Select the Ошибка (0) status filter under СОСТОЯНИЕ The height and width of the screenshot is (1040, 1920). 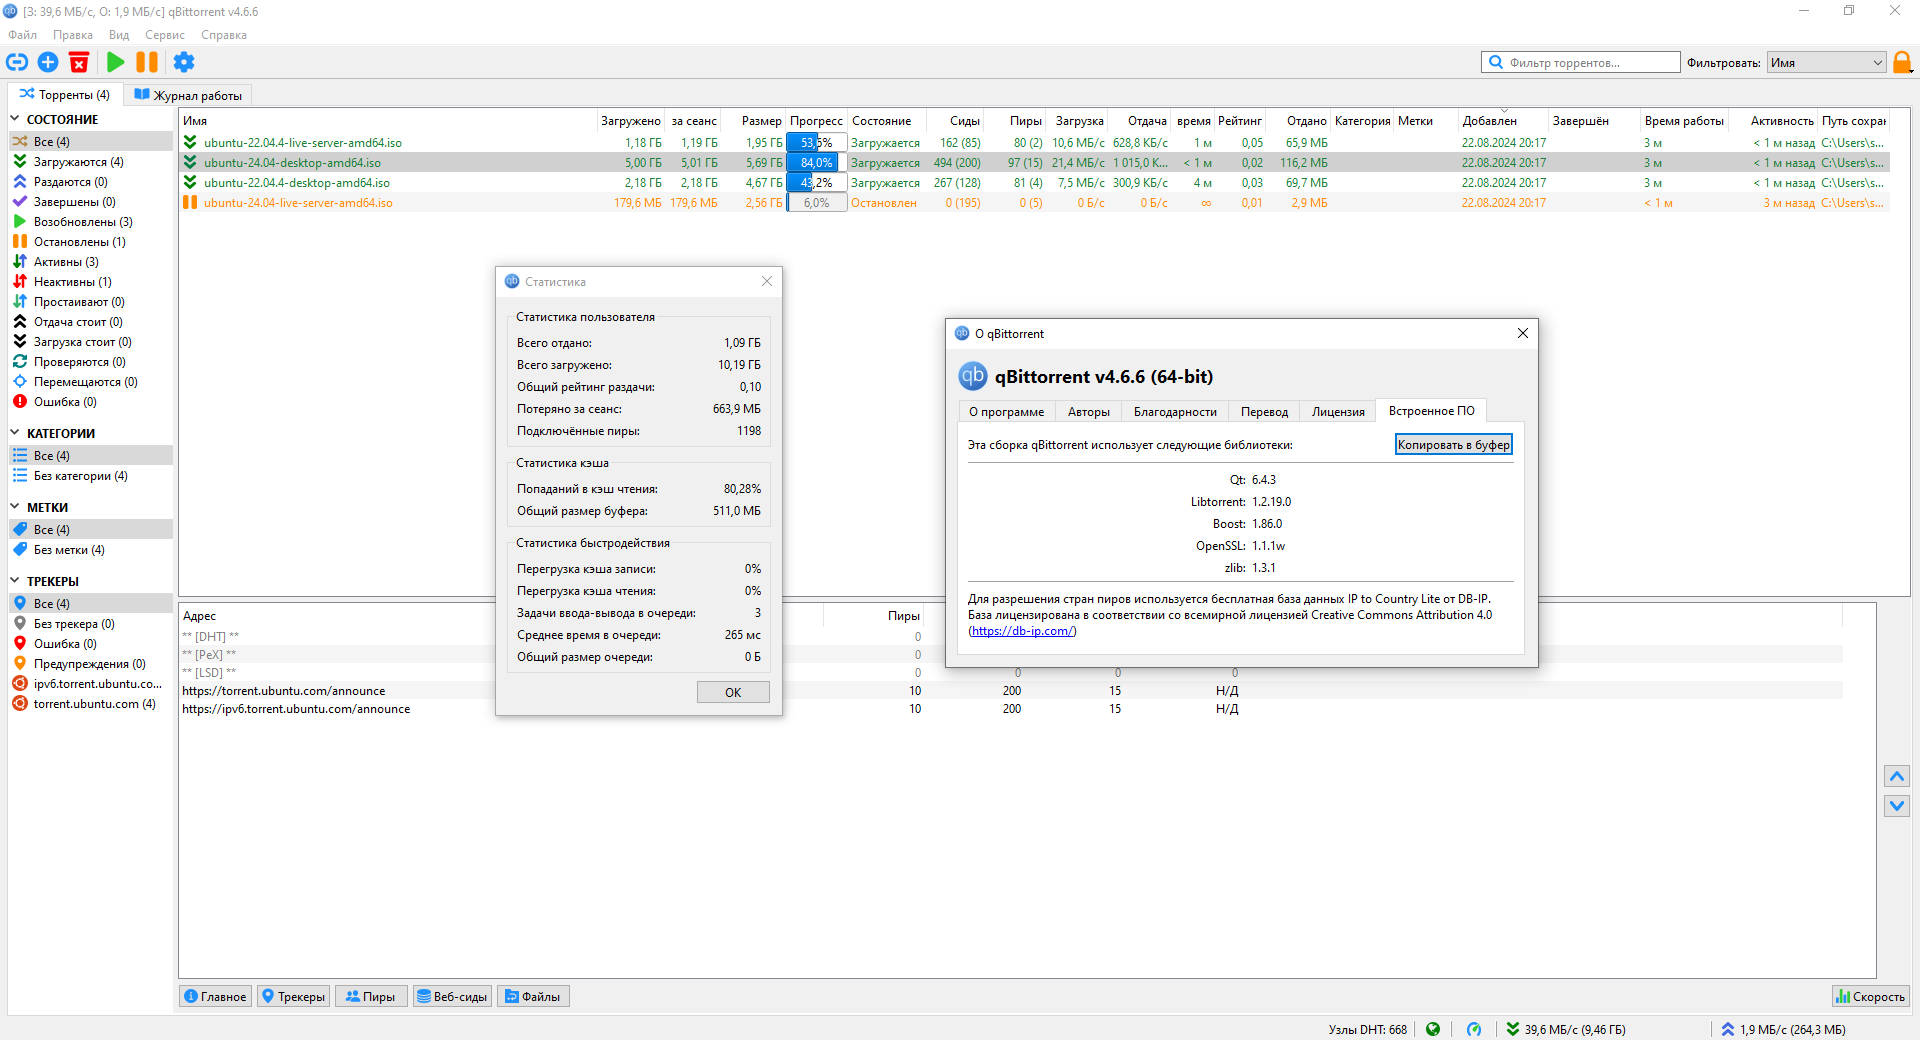[x=91, y=402]
